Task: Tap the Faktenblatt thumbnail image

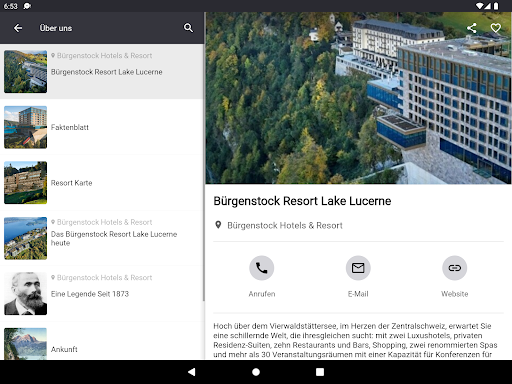Action: pyautogui.click(x=25, y=127)
